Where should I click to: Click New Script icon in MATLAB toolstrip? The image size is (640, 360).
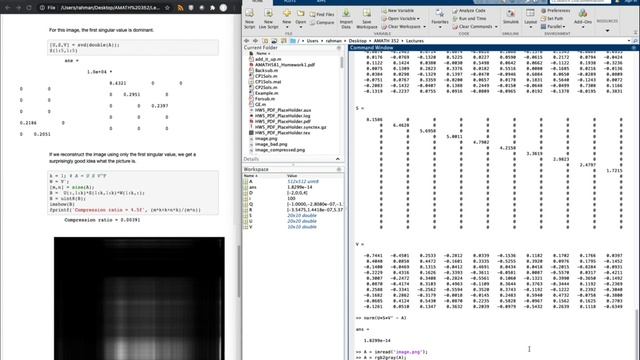click(249, 19)
